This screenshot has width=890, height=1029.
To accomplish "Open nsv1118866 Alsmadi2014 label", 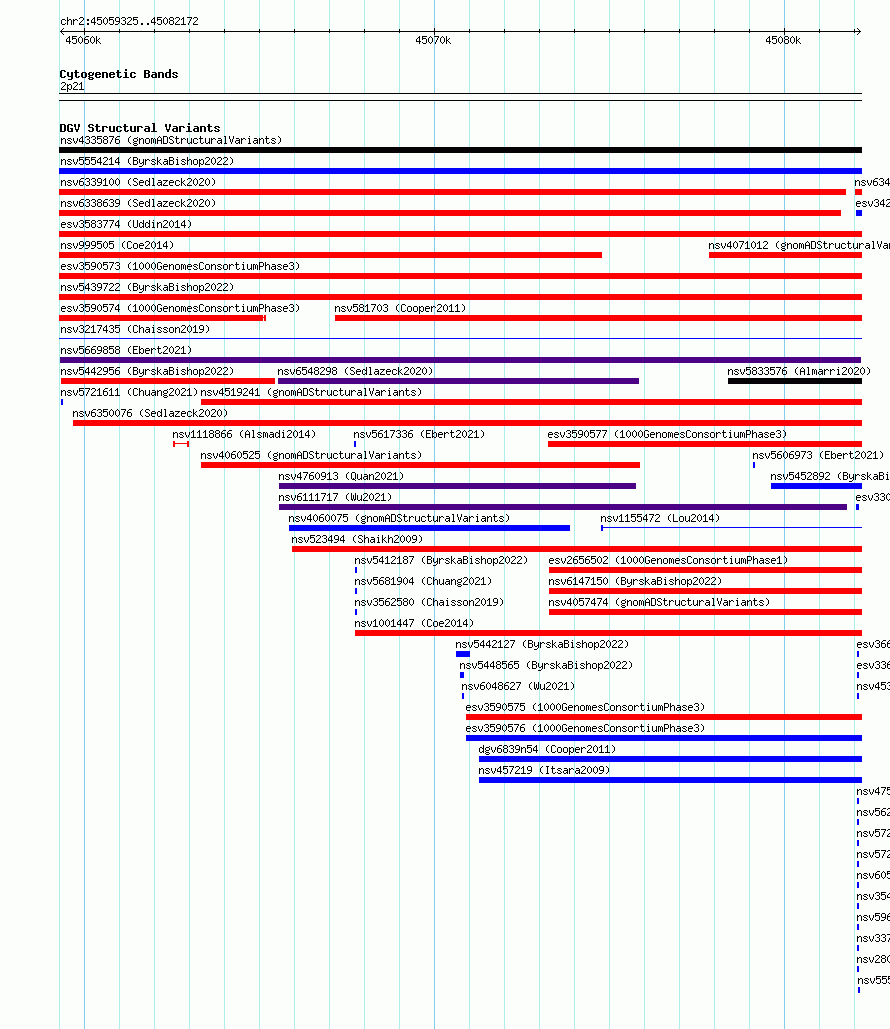I will [244, 434].
